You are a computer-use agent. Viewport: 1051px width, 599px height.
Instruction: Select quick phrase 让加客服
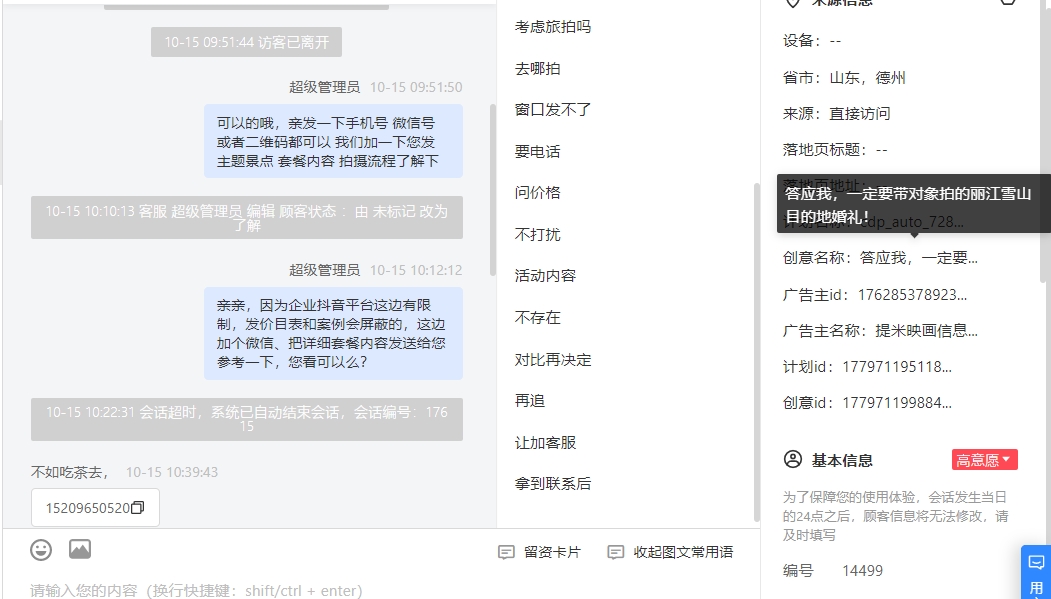546,443
